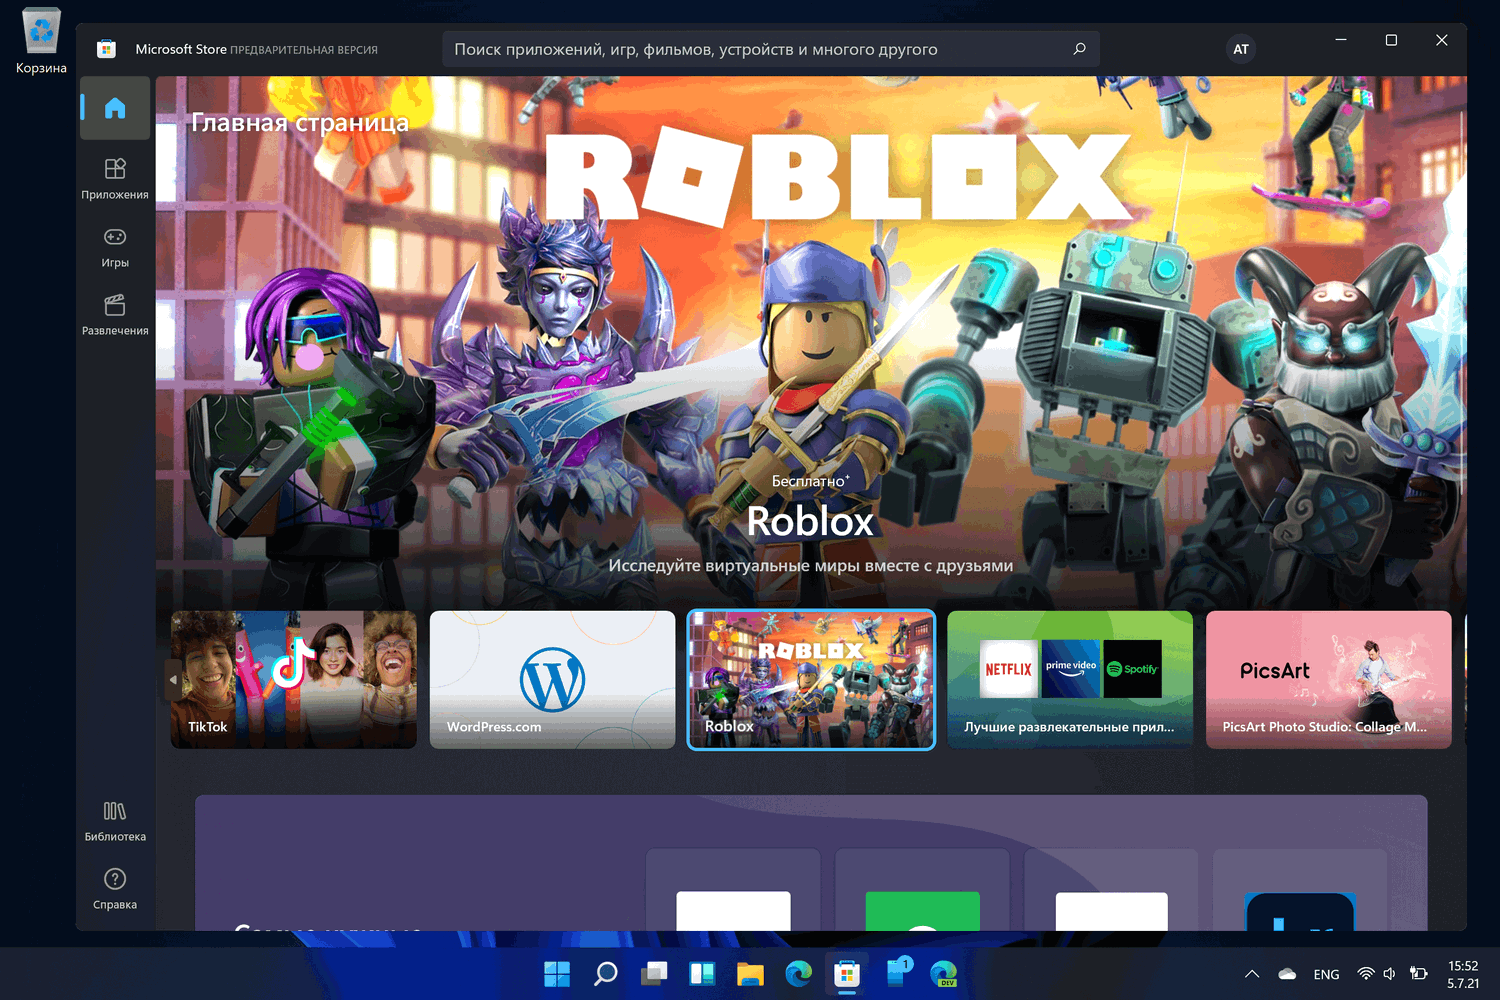
Task: Open the volume speaker icon in tray
Action: click(x=1390, y=974)
